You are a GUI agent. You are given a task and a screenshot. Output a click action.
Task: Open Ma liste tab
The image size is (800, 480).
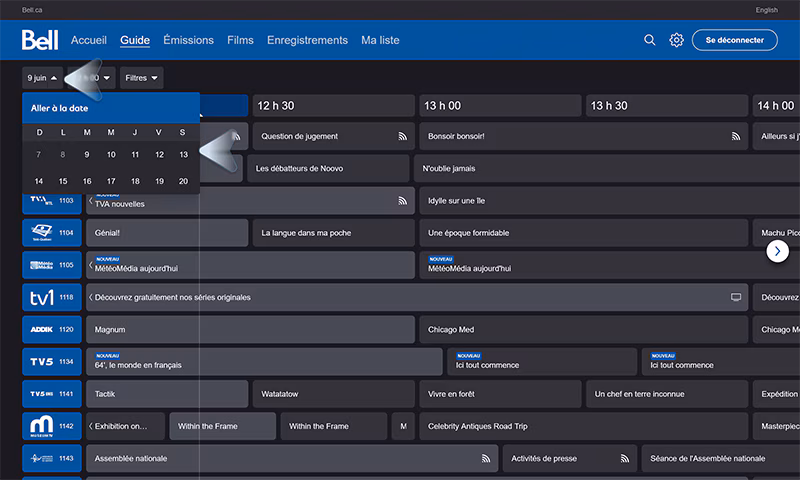click(x=380, y=40)
